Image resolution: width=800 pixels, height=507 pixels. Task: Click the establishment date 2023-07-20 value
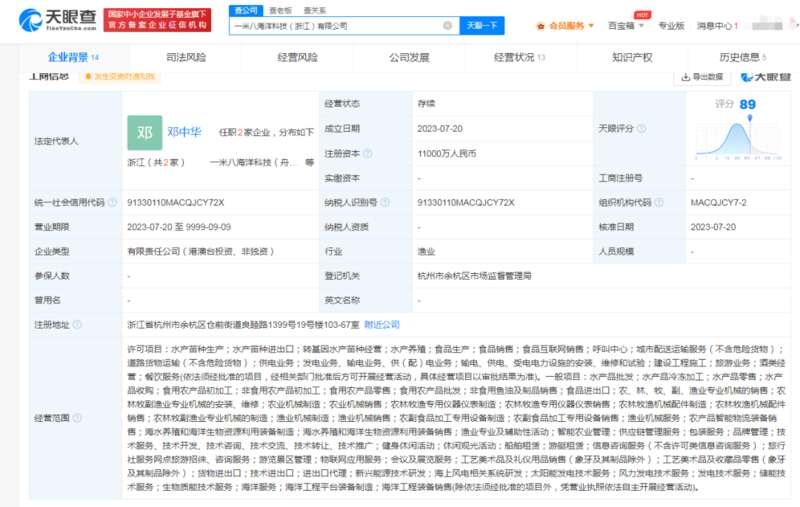(x=440, y=129)
